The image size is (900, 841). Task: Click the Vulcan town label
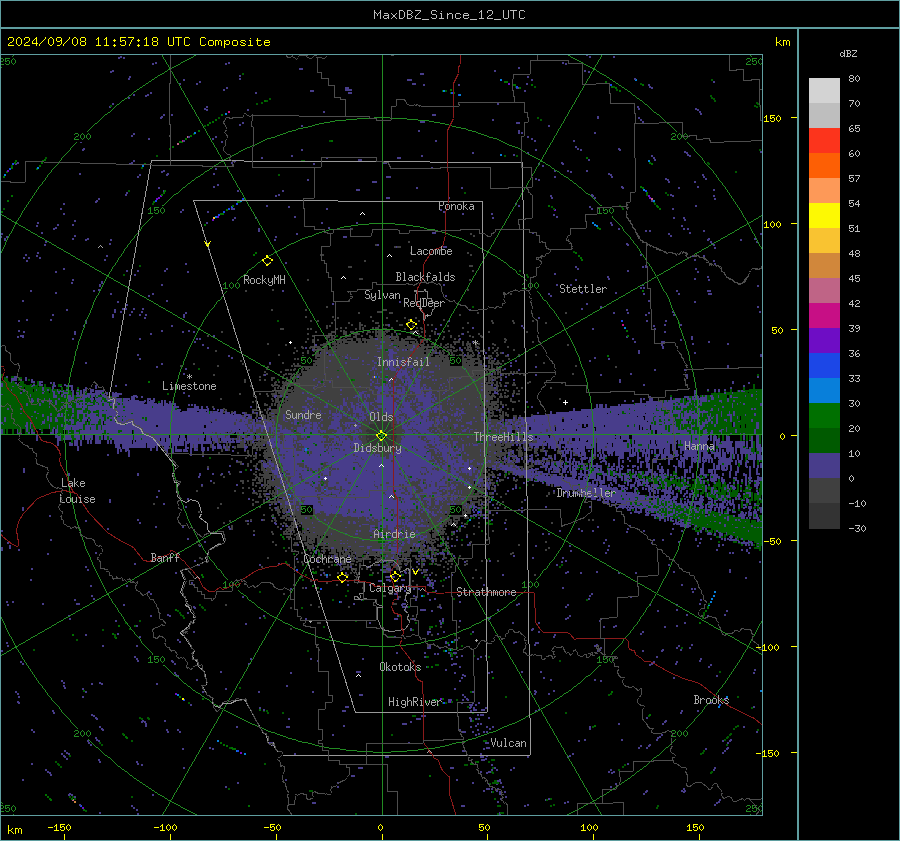(x=508, y=743)
